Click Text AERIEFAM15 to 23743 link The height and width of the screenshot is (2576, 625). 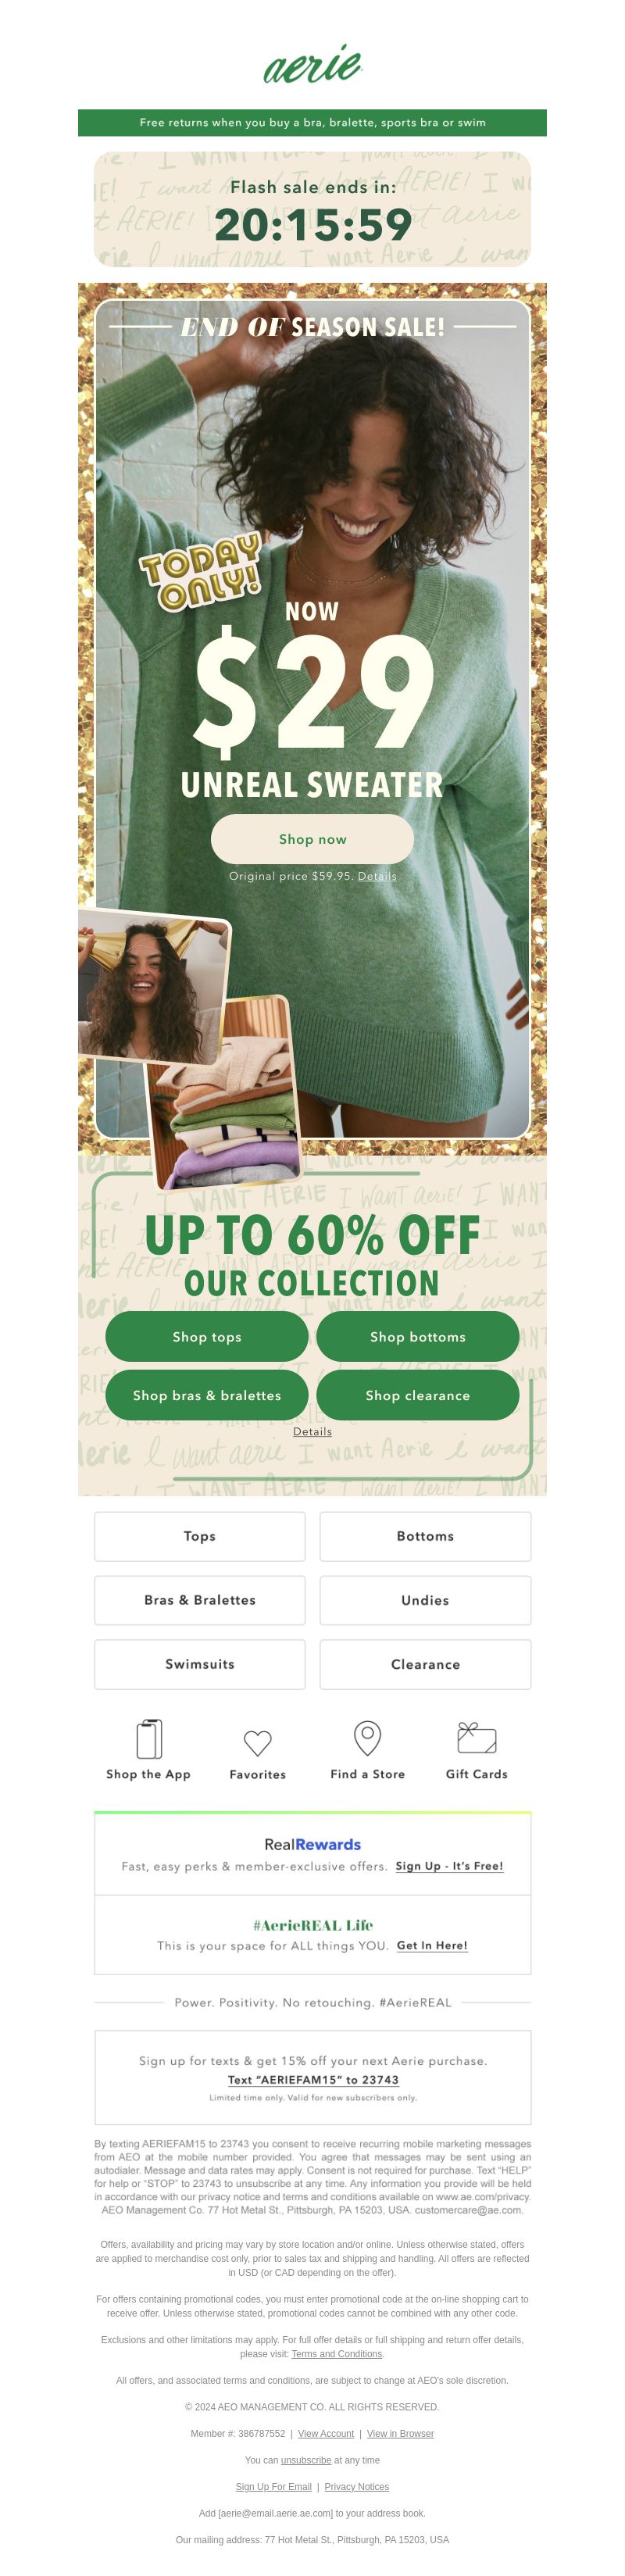313,2079
